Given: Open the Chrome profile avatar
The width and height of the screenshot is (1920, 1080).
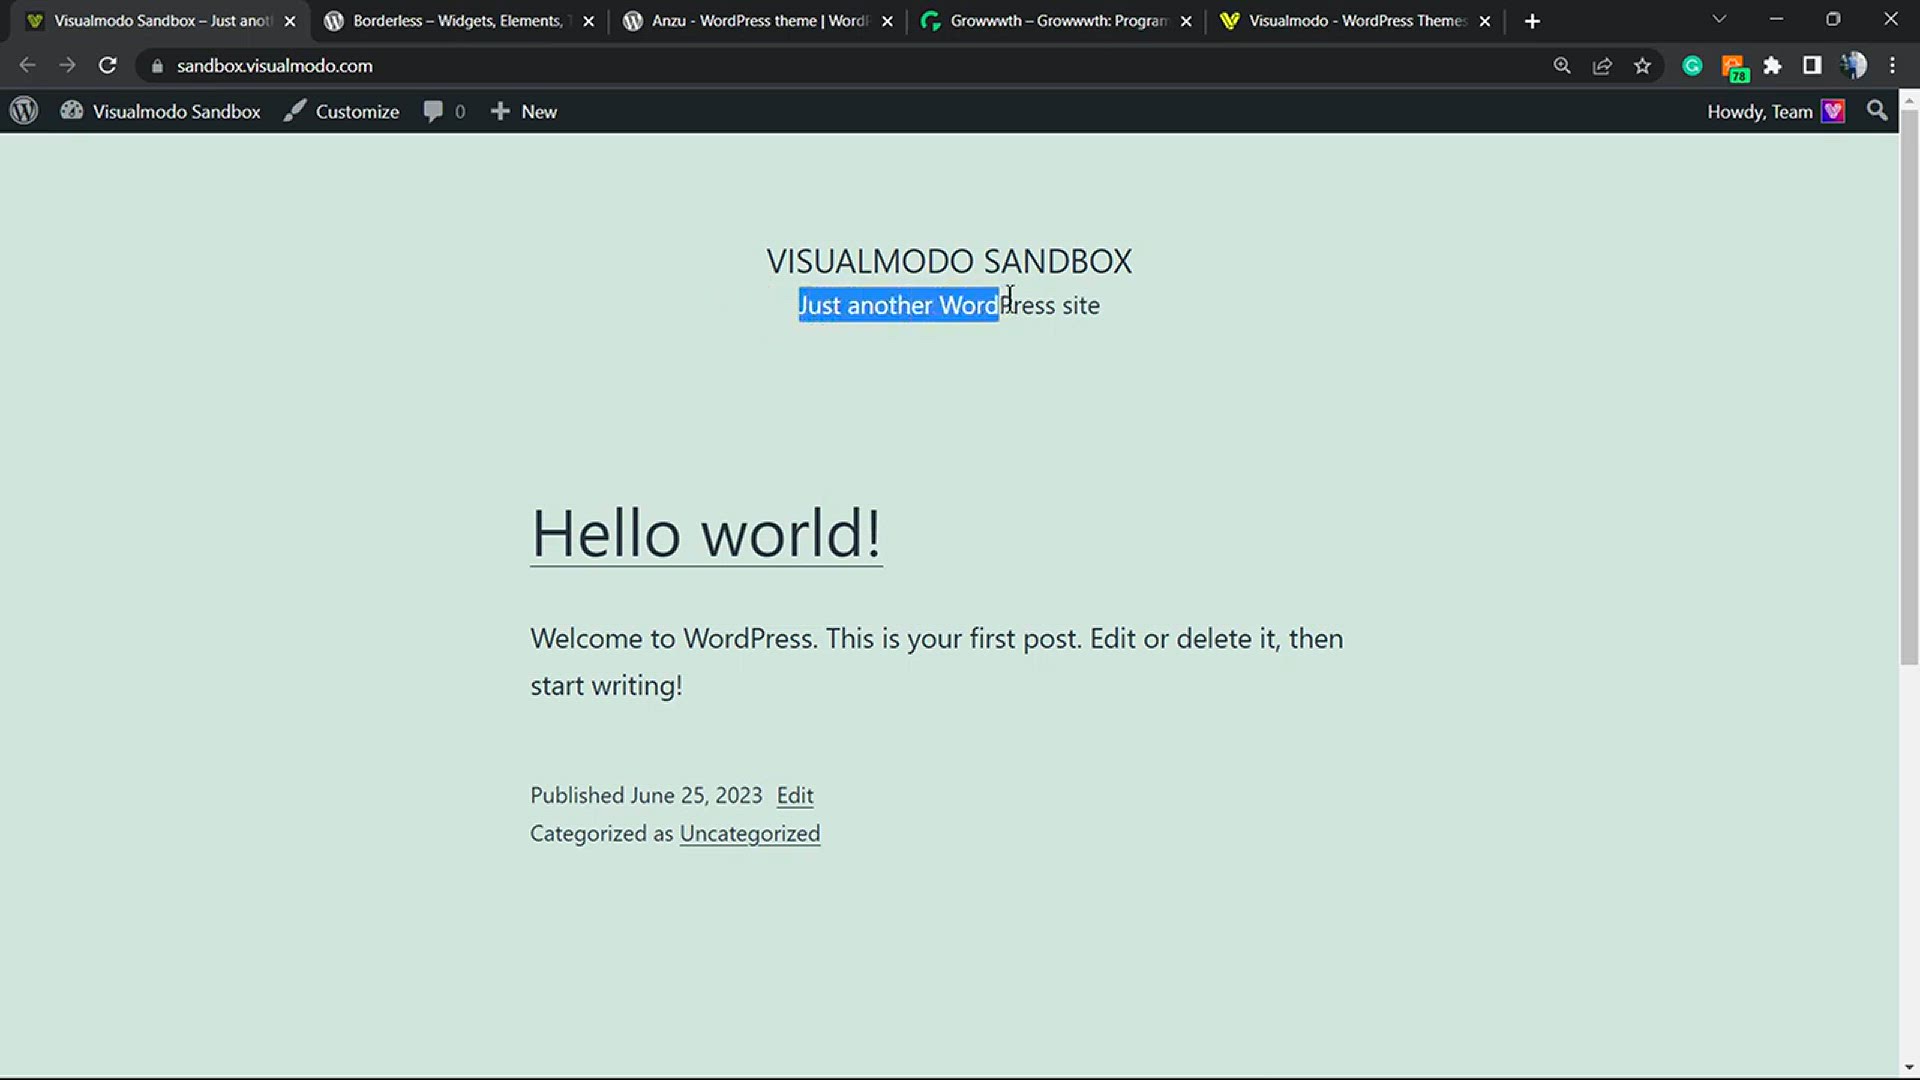Looking at the screenshot, I should (x=1853, y=65).
